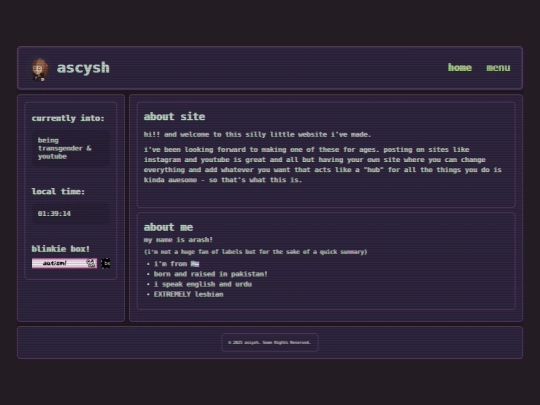
Task: Click the autism blinkie banner
Action: coord(64,263)
